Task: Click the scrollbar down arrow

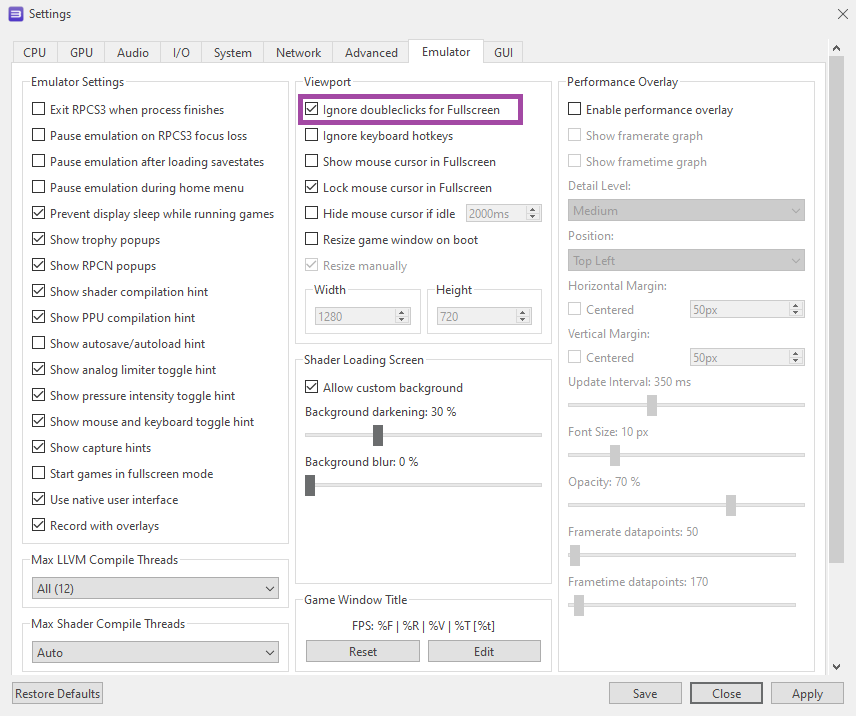Action: [x=837, y=666]
